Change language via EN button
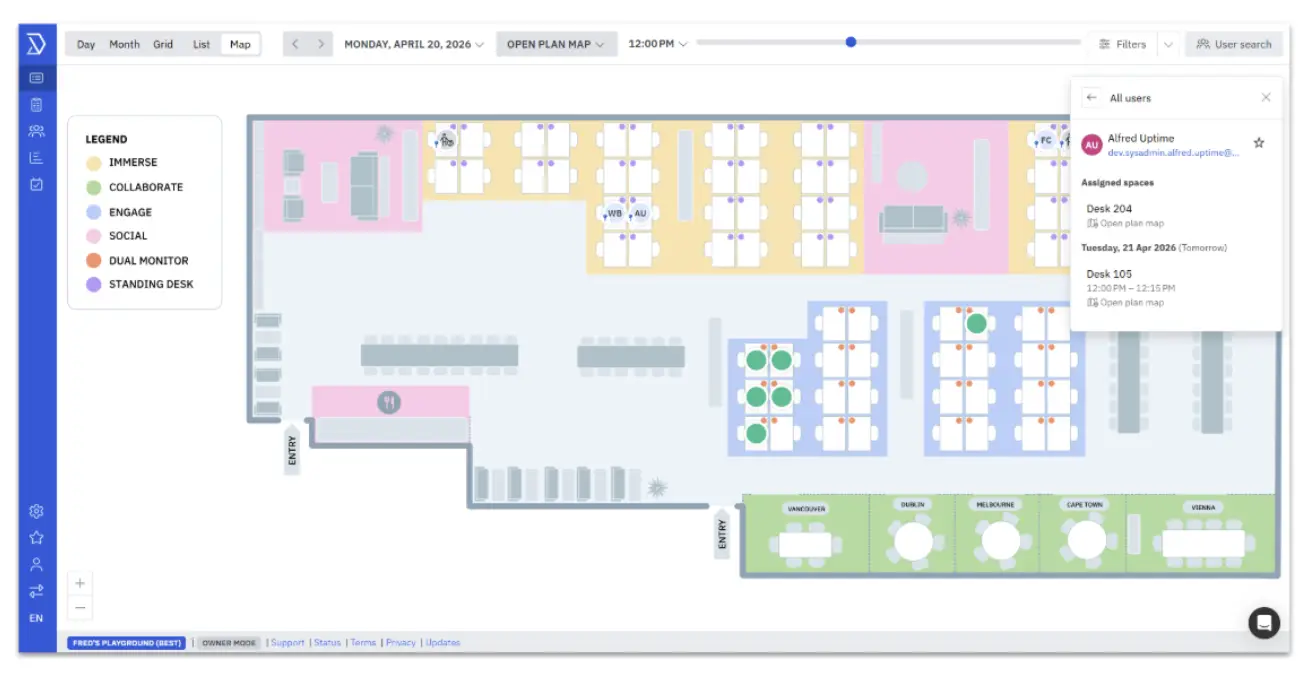 pyautogui.click(x=36, y=618)
